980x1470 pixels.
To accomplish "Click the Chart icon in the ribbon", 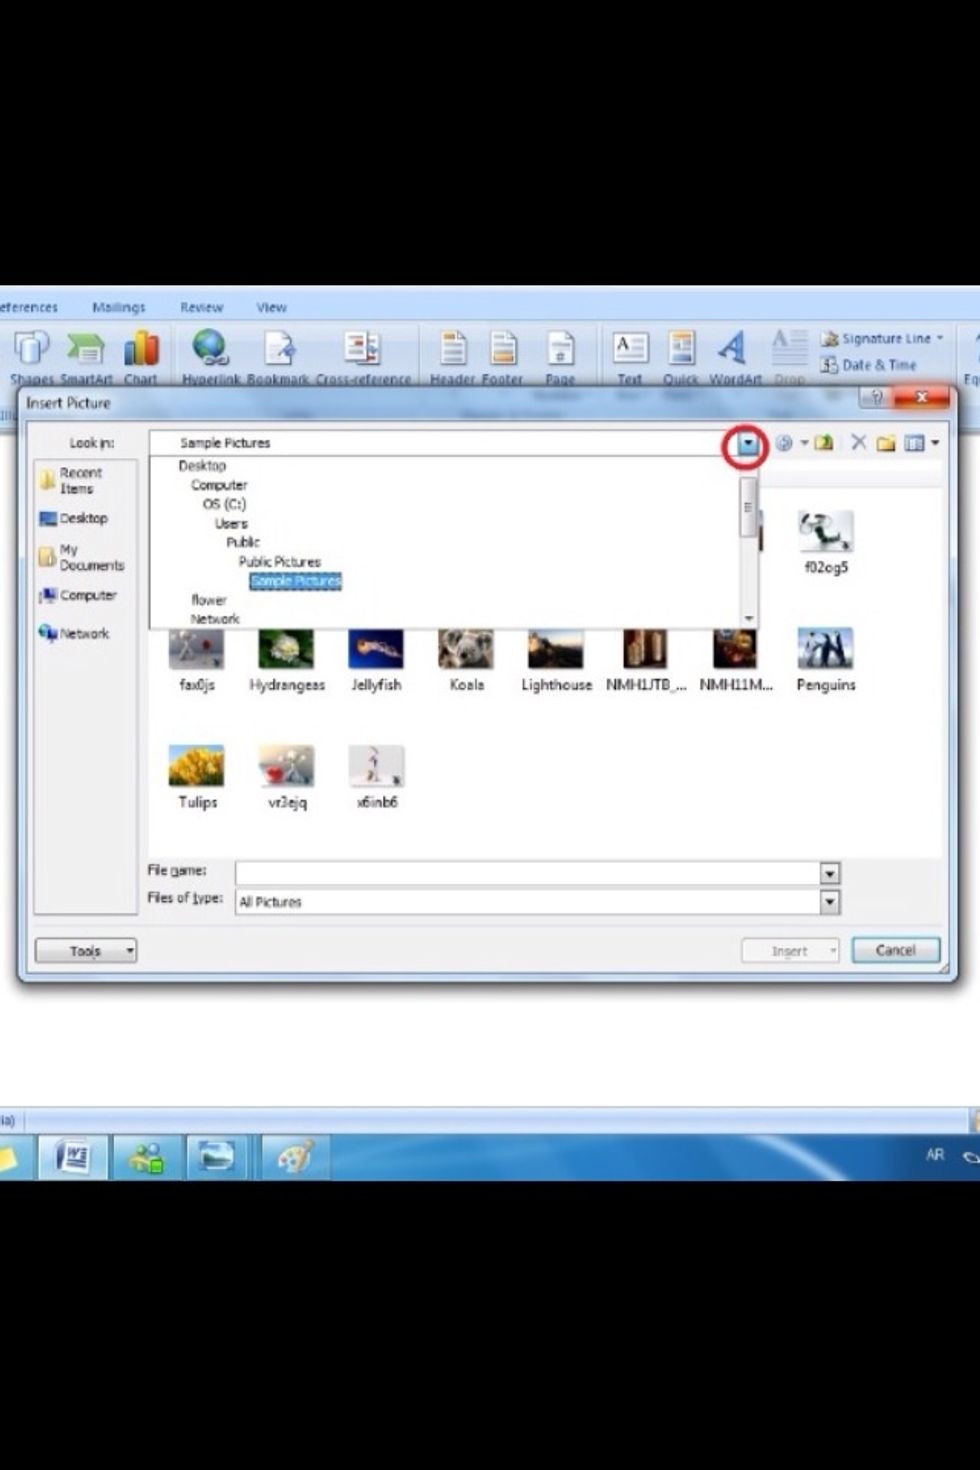I will point(141,349).
